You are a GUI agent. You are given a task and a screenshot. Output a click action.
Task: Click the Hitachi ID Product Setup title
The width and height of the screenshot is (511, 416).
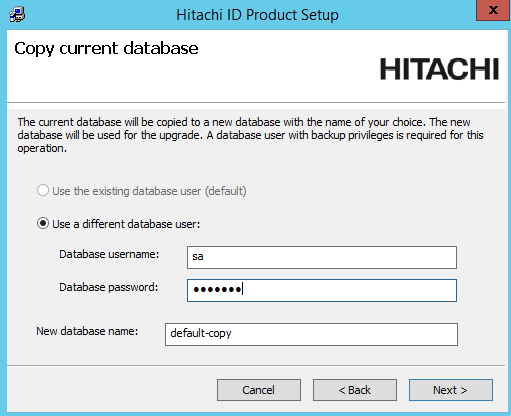[x=257, y=15]
